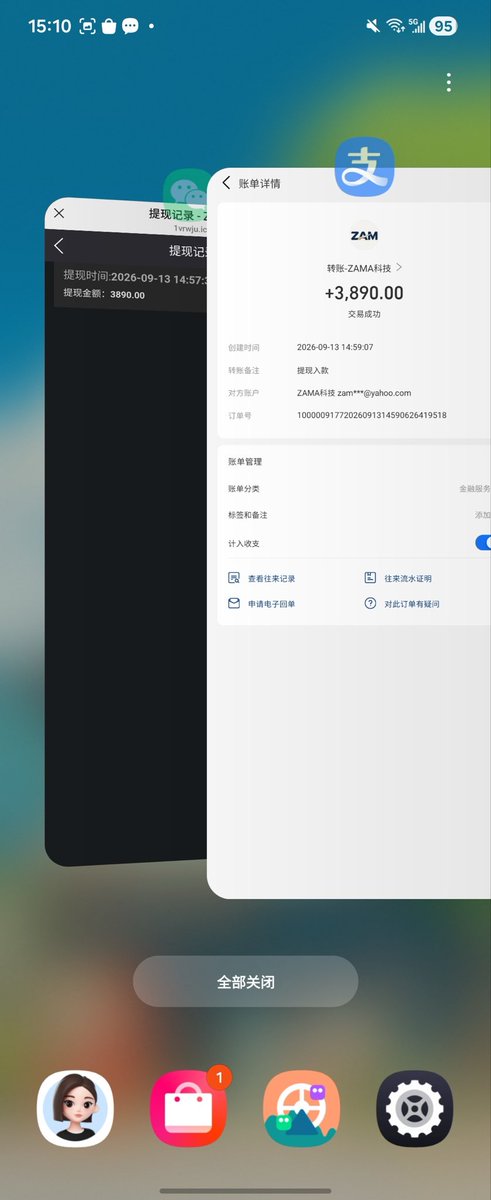Tap the question mark icon beside 对此订单有疑问
The width and height of the screenshot is (491, 1200).
370,604
